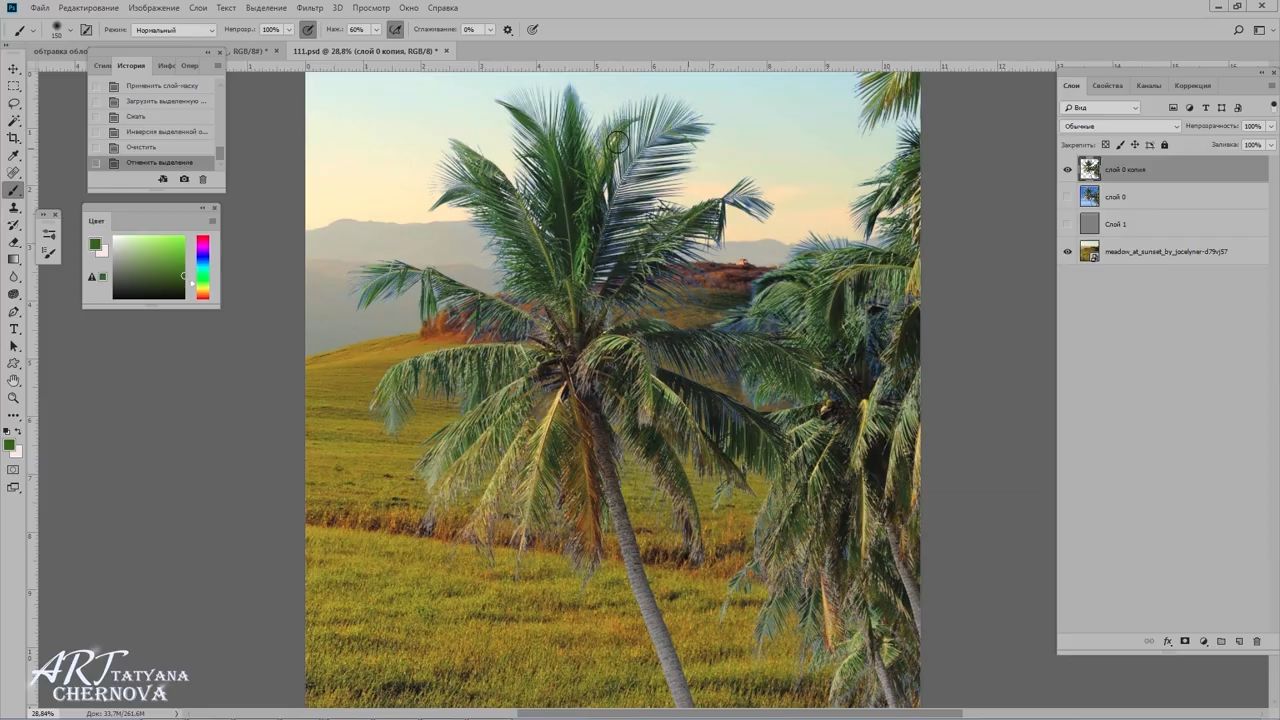Select the Eyedropper tool
This screenshot has height=720, width=1280.
pos(14,155)
